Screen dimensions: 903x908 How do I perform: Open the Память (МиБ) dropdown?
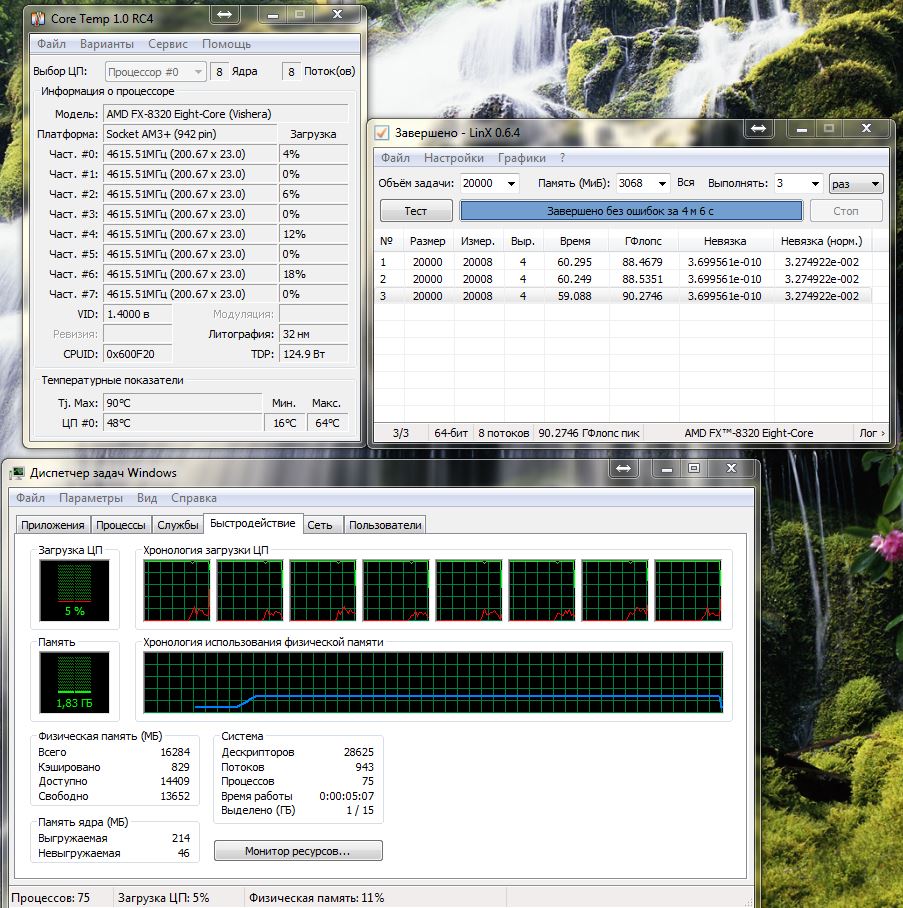[x=661, y=184]
